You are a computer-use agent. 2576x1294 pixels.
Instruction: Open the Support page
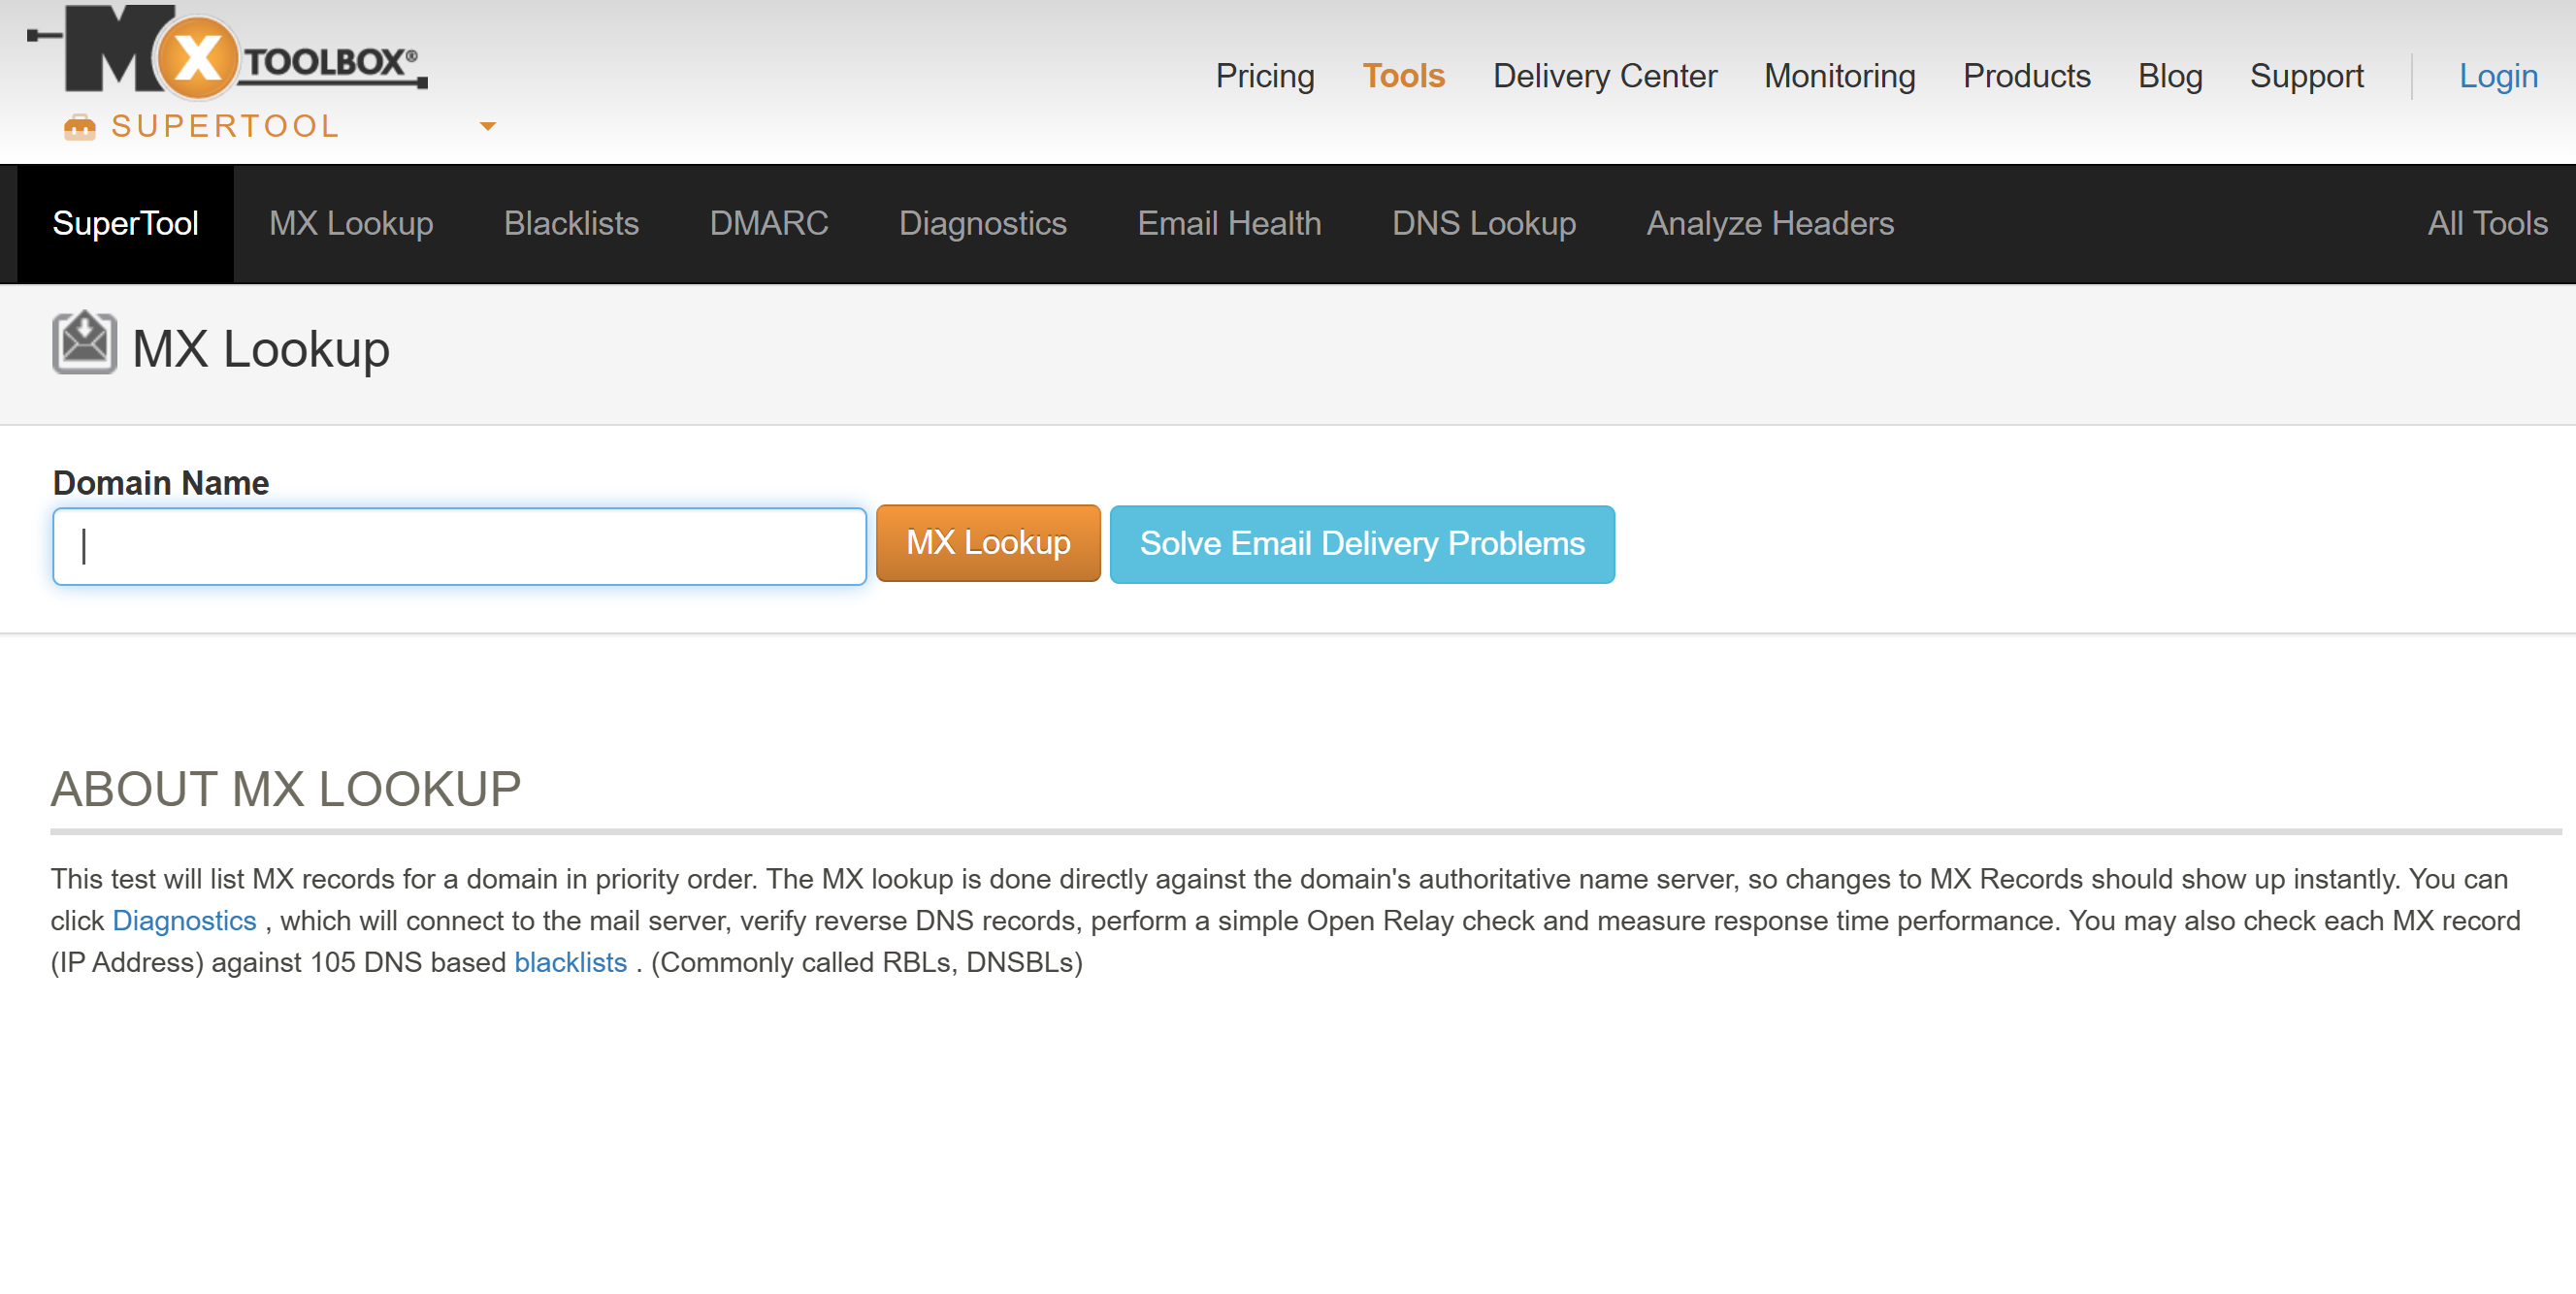pyautogui.click(x=2307, y=76)
